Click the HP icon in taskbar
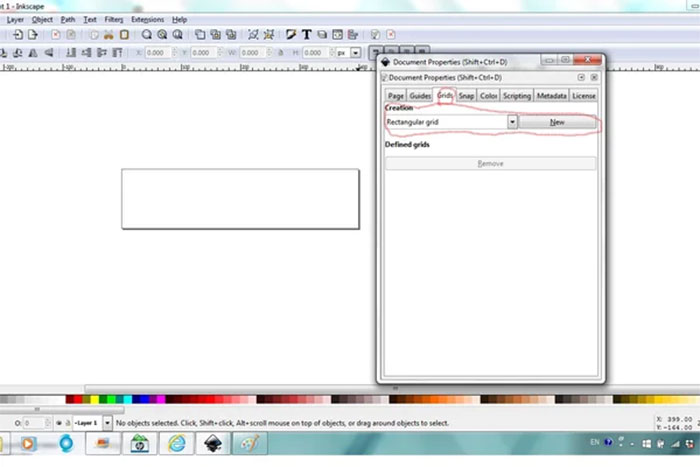The height and width of the screenshot is (467, 700). 141,442
